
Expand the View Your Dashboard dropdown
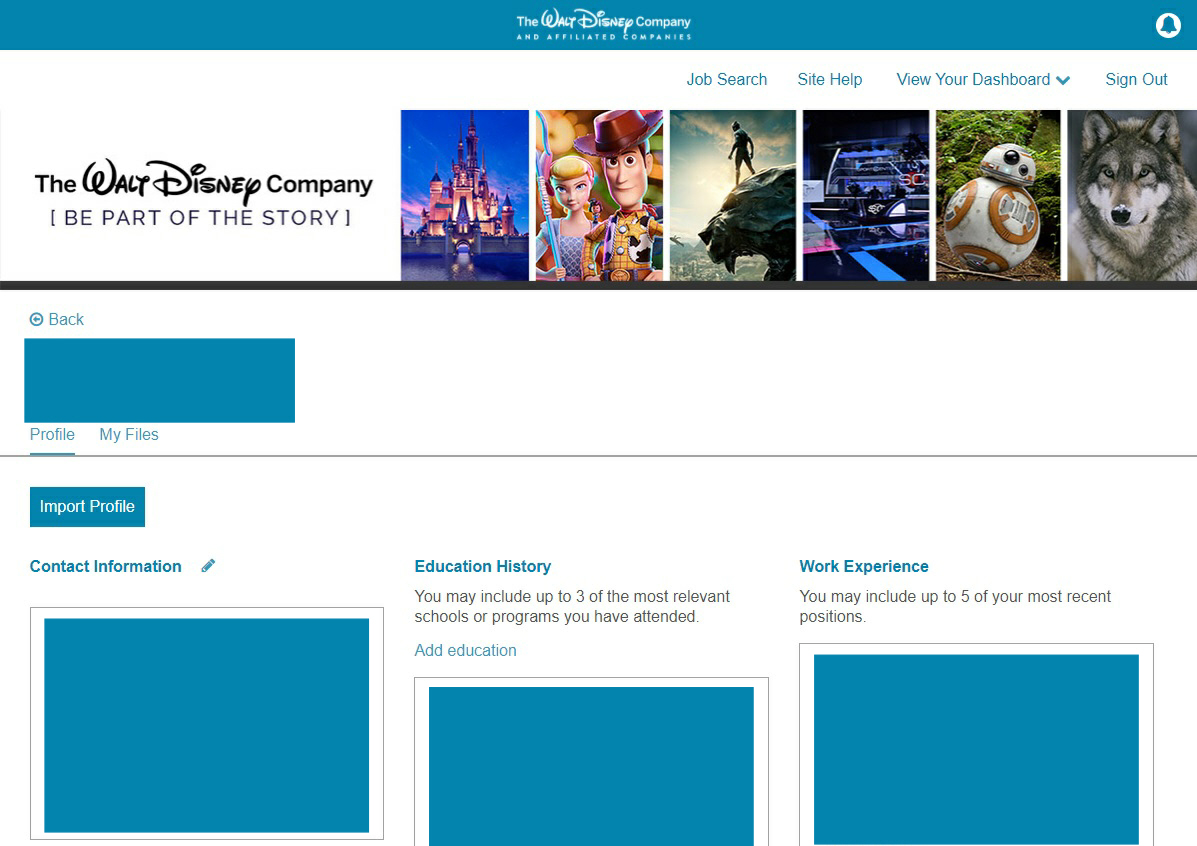[982, 79]
